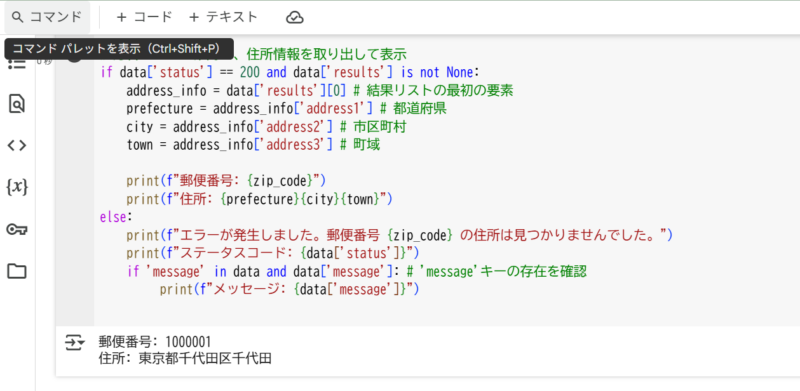800x391 pixels.
Task: Toggle the cell output actions icon
Action: [x=74, y=343]
